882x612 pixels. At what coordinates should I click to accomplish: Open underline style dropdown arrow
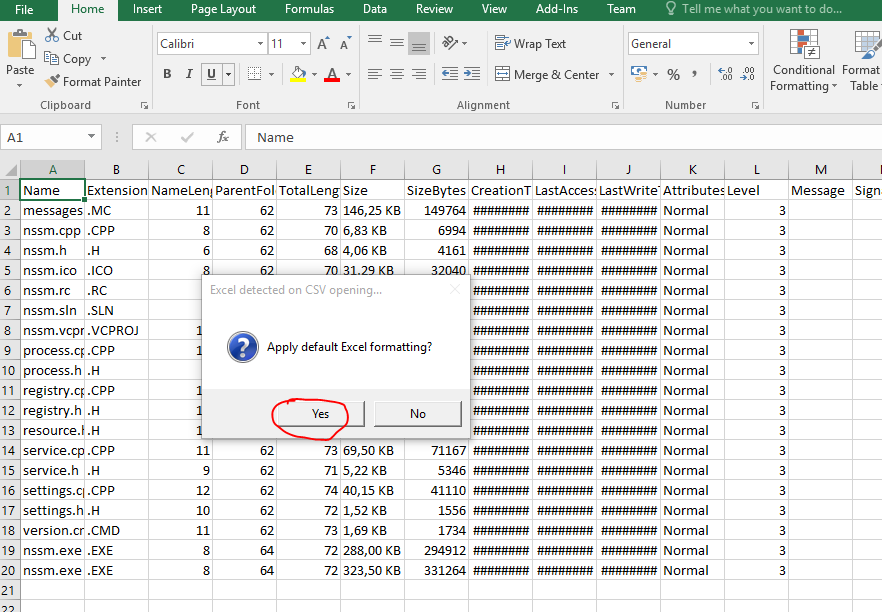pyautogui.click(x=228, y=74)
